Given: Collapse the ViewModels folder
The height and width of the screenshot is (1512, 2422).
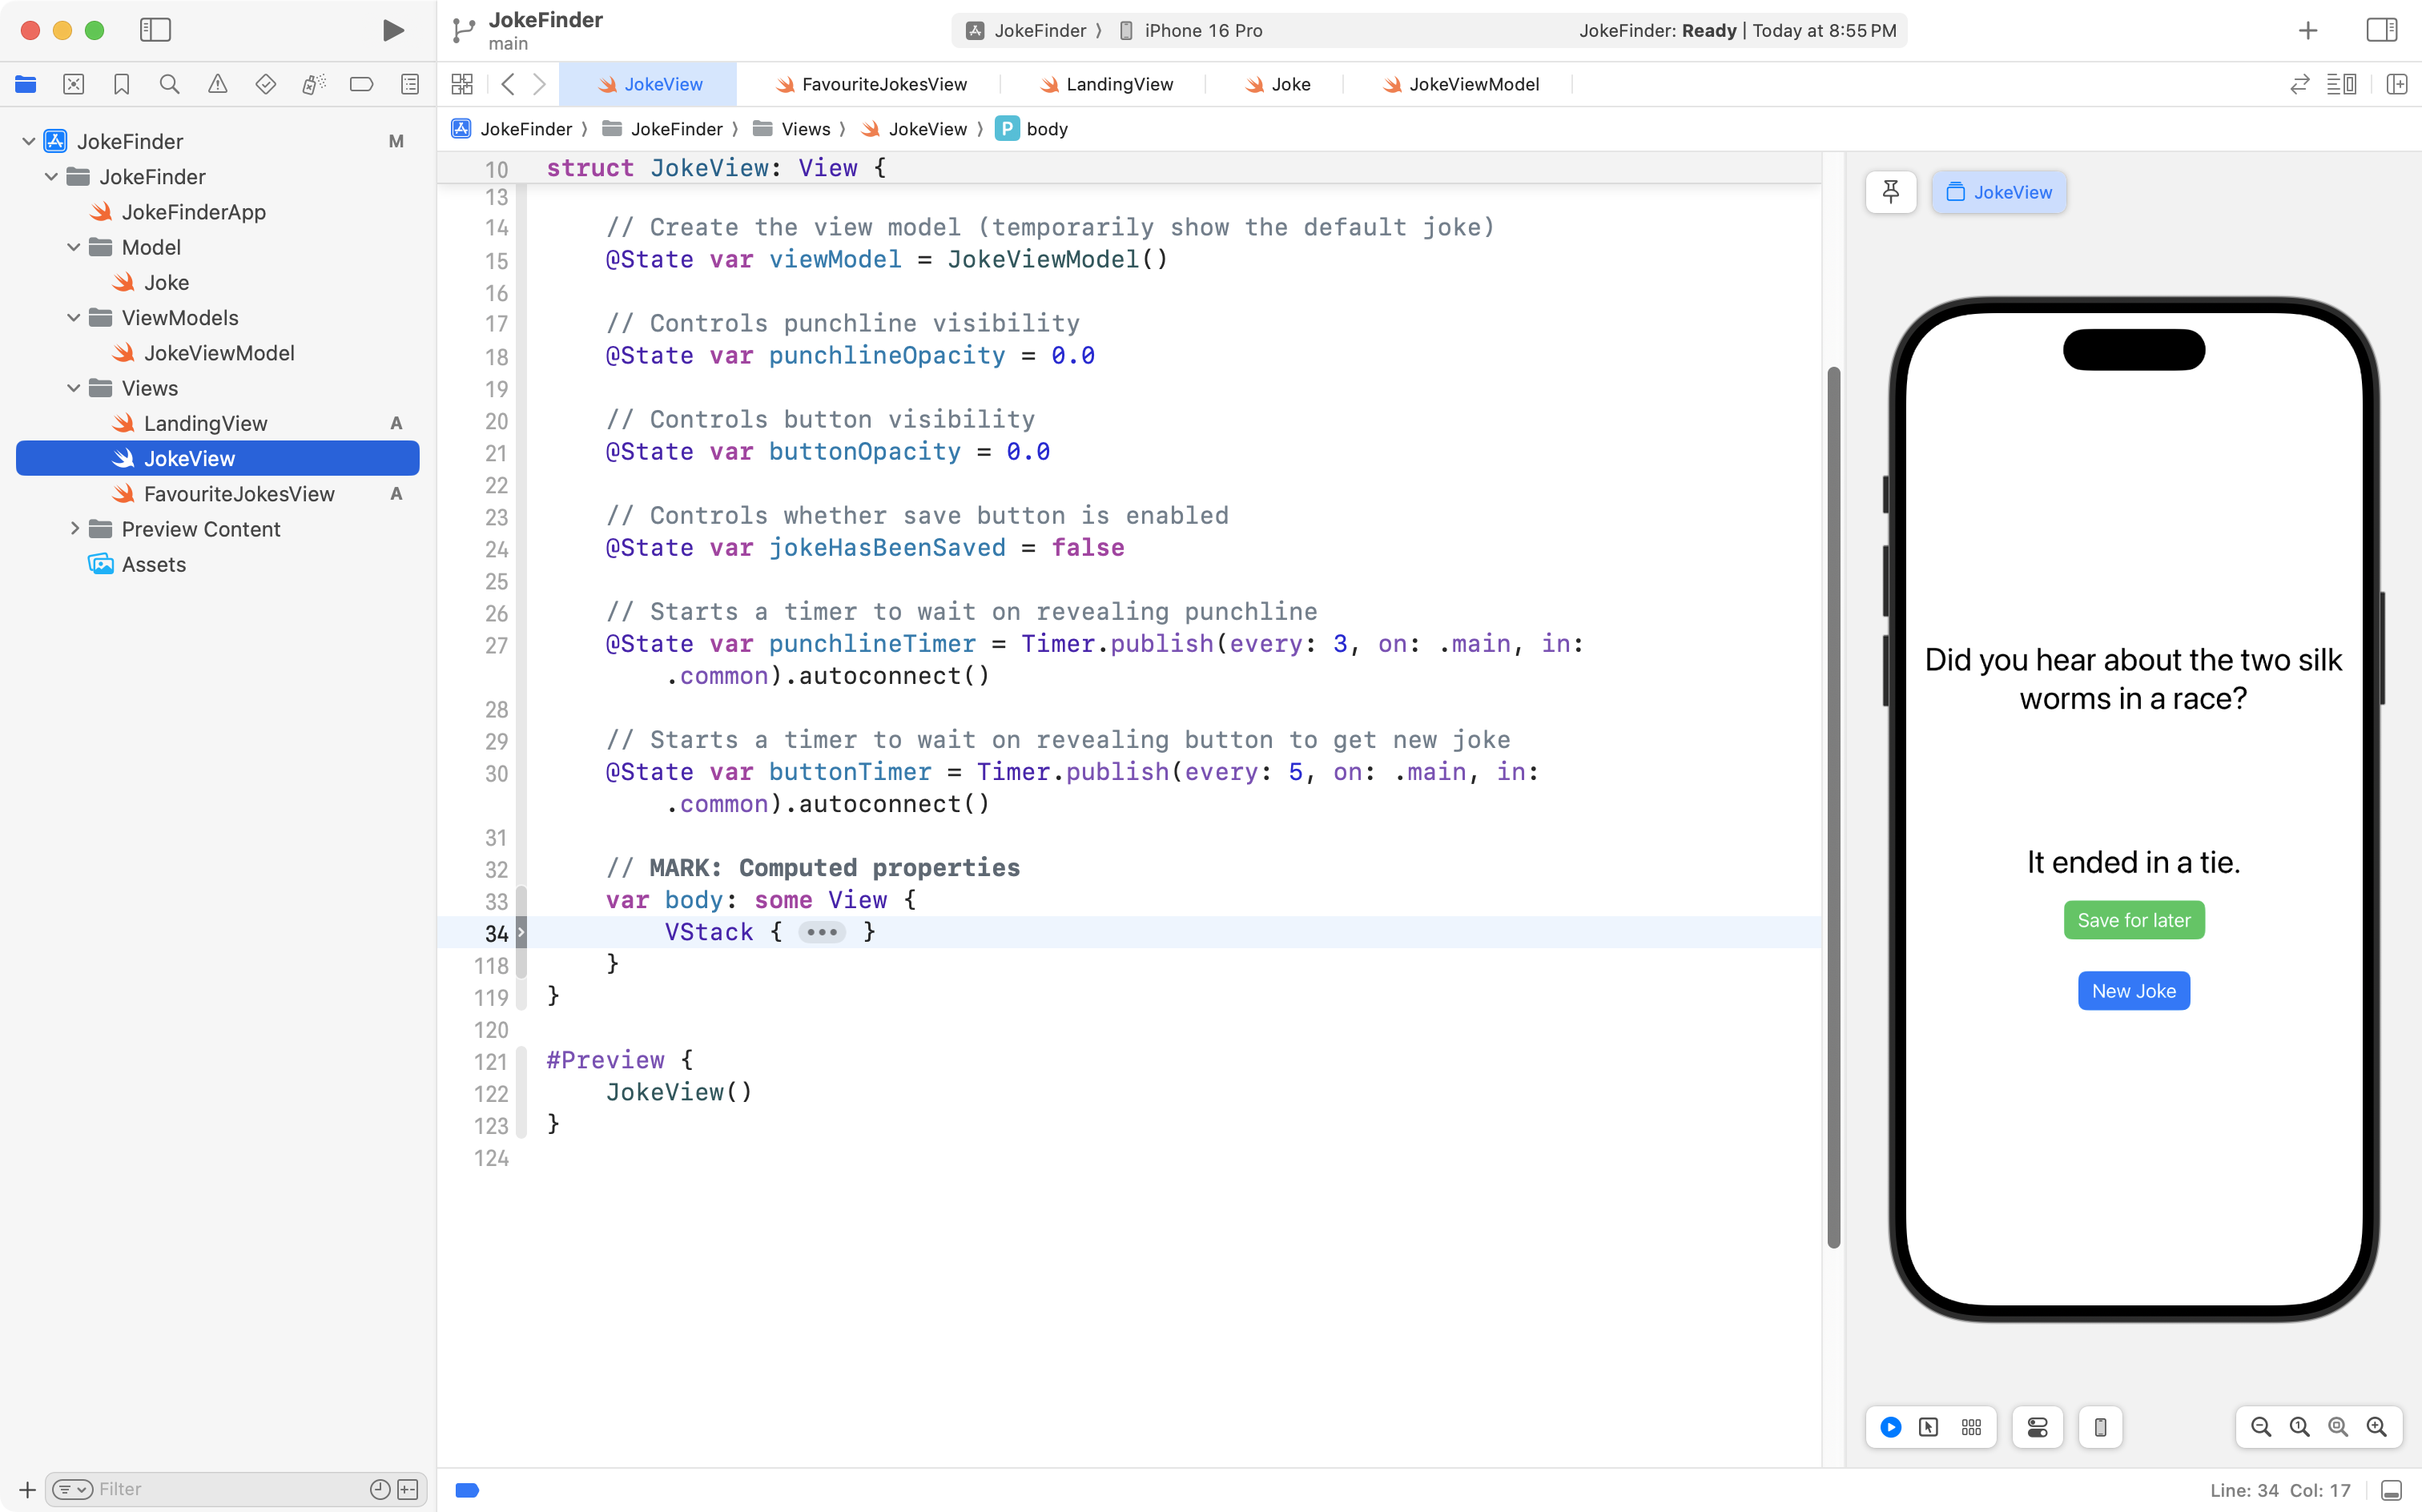Looking at the screenshot, I should tap(74, 318).
